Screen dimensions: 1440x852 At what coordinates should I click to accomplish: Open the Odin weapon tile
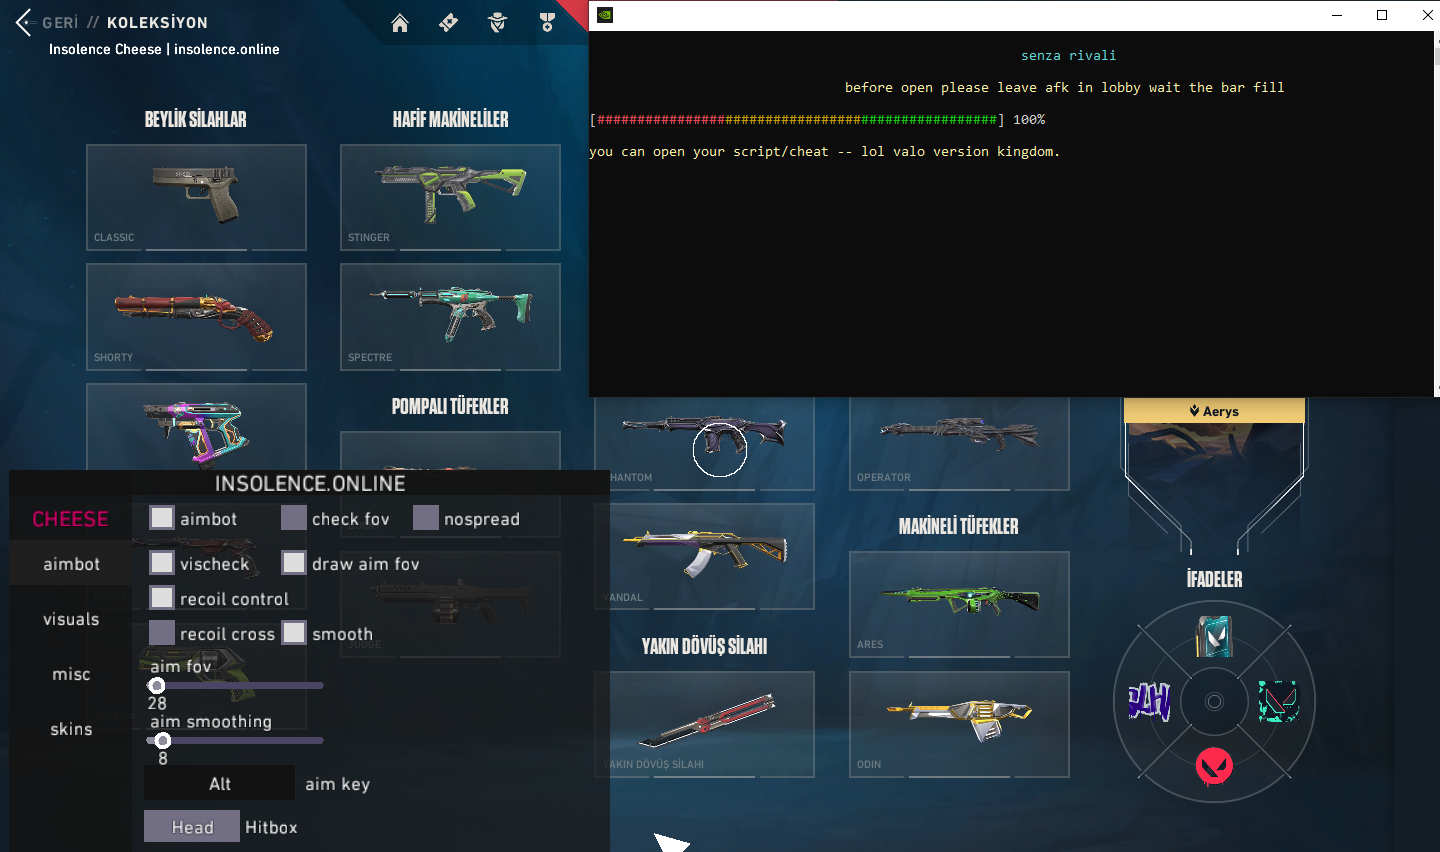(x=959, y=724)
